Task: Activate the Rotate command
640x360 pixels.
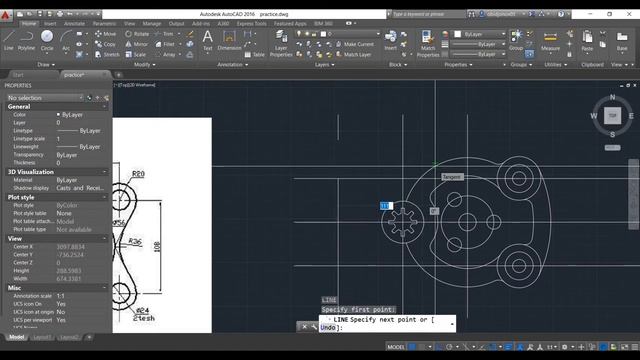Action: click(137, 34)
